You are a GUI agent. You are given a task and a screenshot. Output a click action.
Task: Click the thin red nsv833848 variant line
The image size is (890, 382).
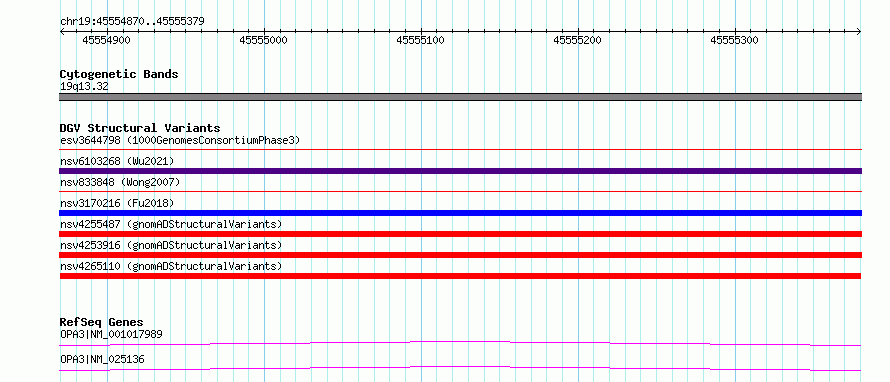pyautogui.click(x=460, y=192)
